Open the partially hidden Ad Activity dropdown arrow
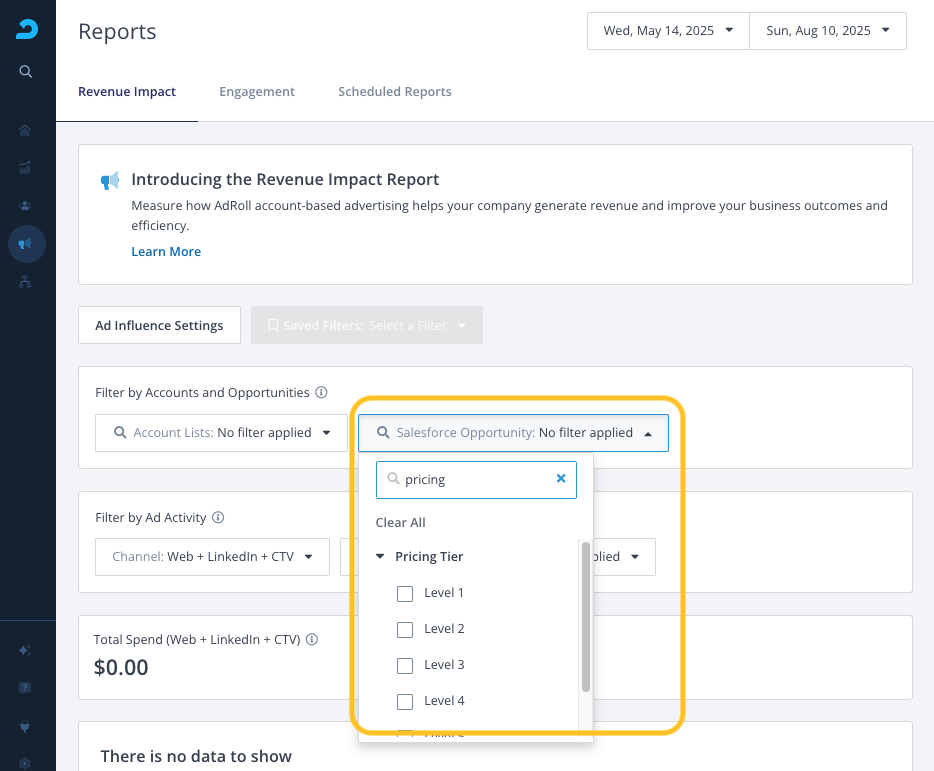This screenshot has width=934, height=771. (635, 557)
